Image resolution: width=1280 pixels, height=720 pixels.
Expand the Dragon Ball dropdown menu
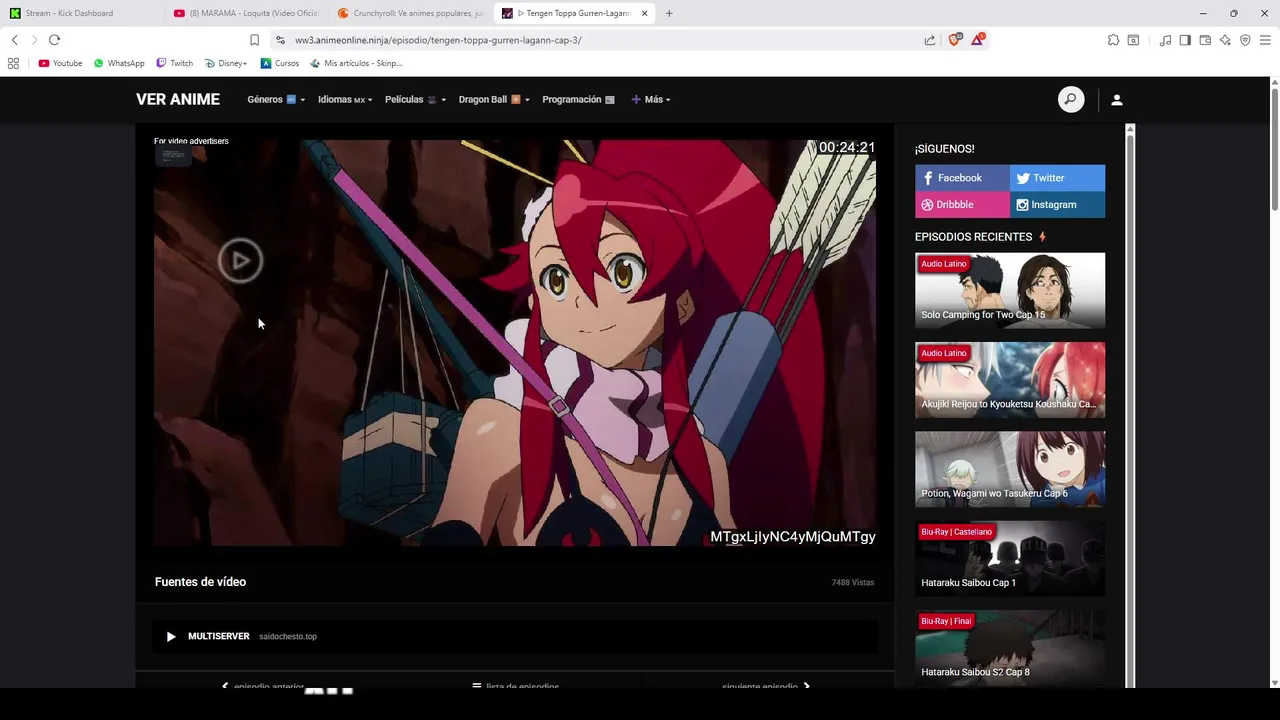pos(494,99)
